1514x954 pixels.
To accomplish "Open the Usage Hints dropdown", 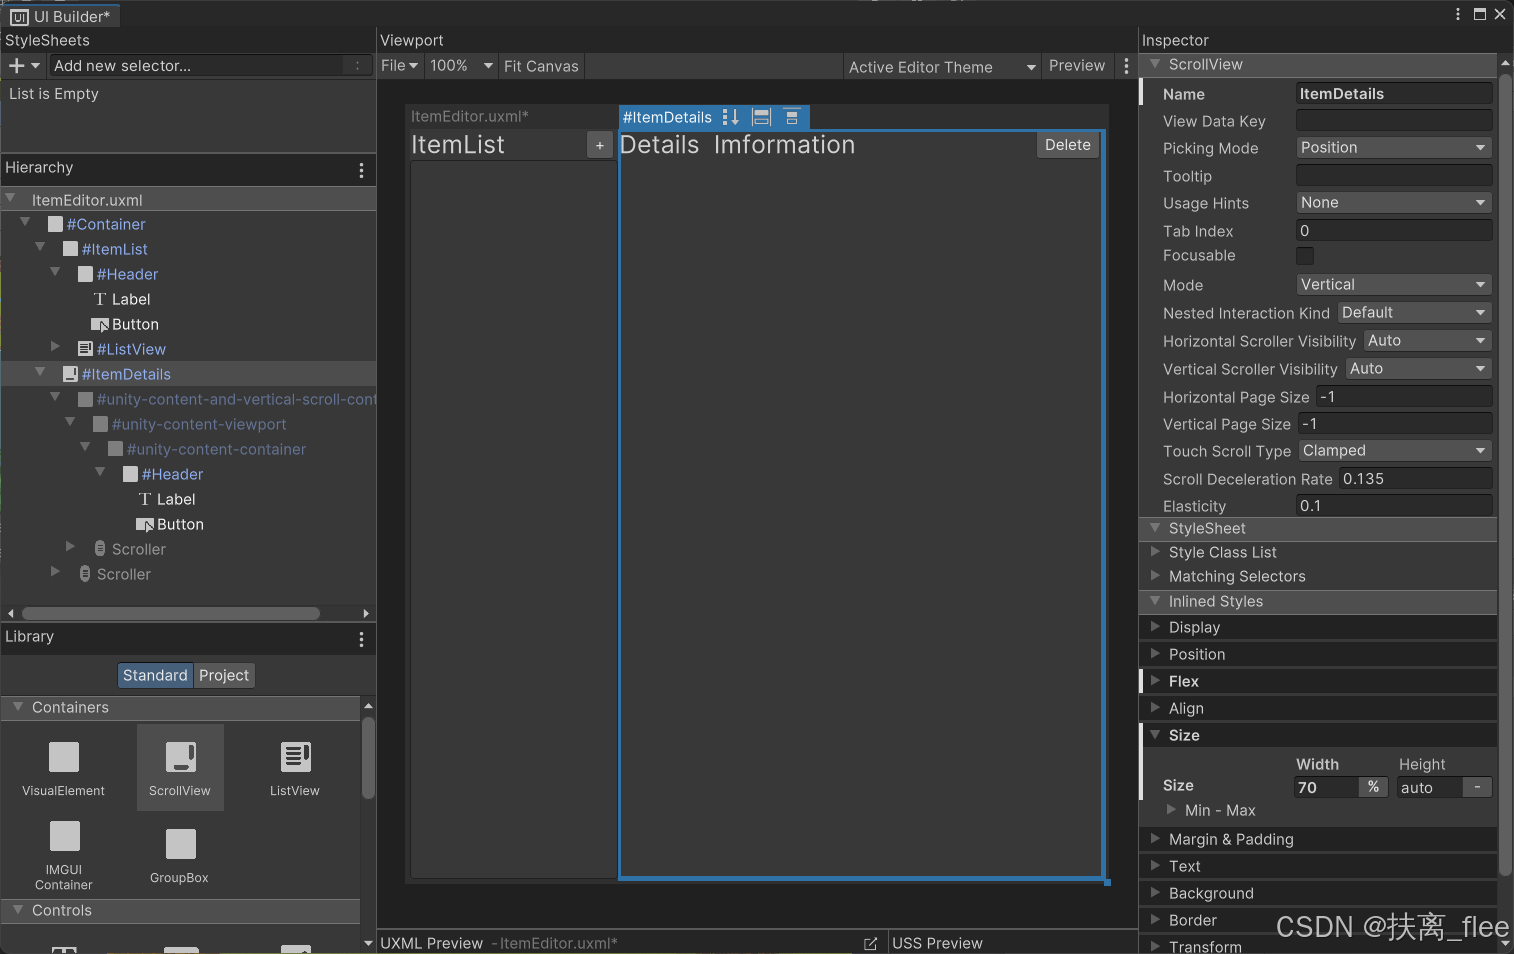I will (x=1394, y=203).
